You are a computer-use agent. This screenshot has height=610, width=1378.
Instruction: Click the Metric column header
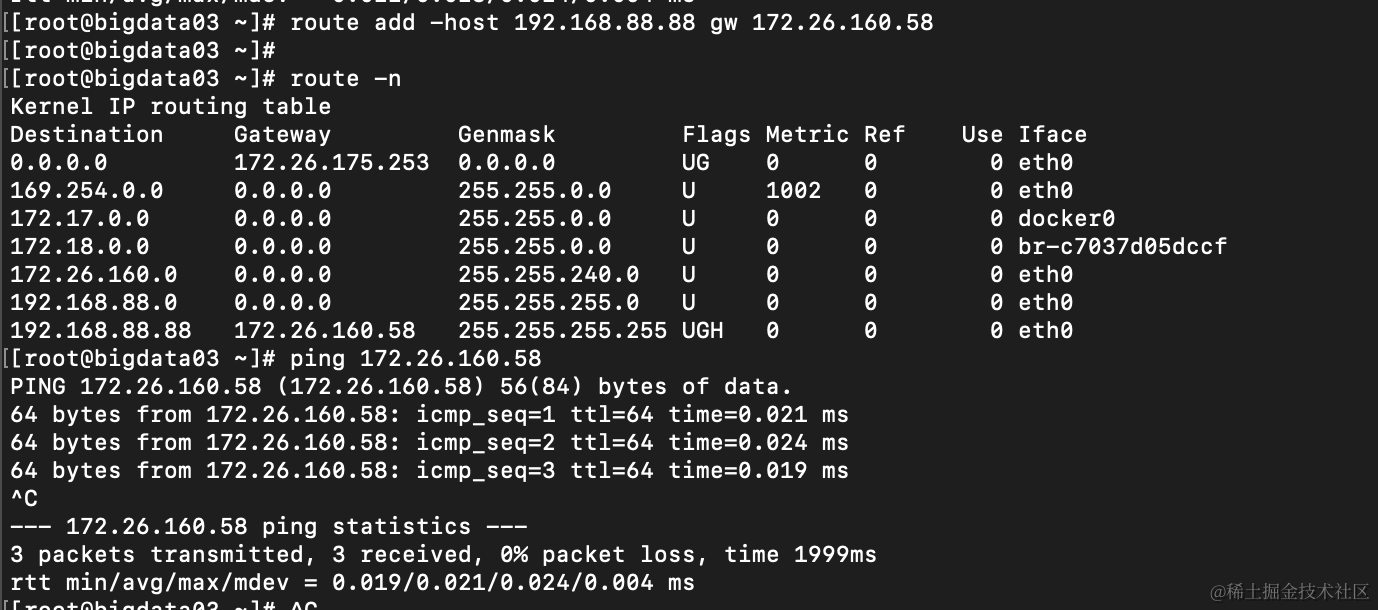[x=807, y=134]
